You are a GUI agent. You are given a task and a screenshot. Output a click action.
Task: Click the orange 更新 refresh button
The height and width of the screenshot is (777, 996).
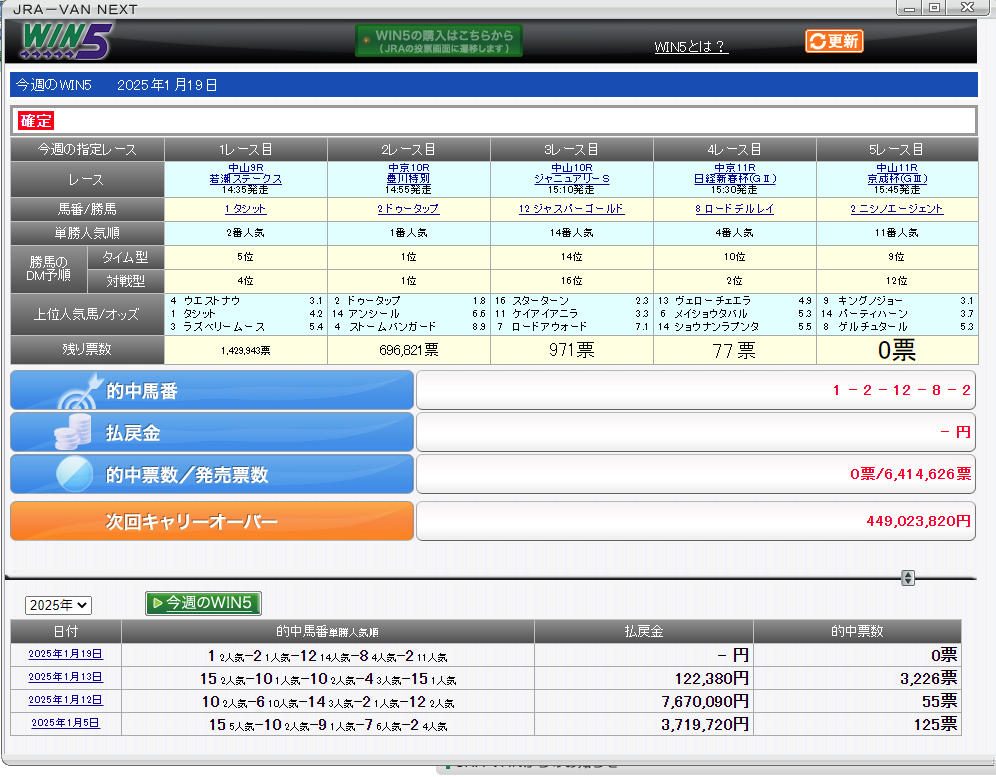click(x=834, y=41)
